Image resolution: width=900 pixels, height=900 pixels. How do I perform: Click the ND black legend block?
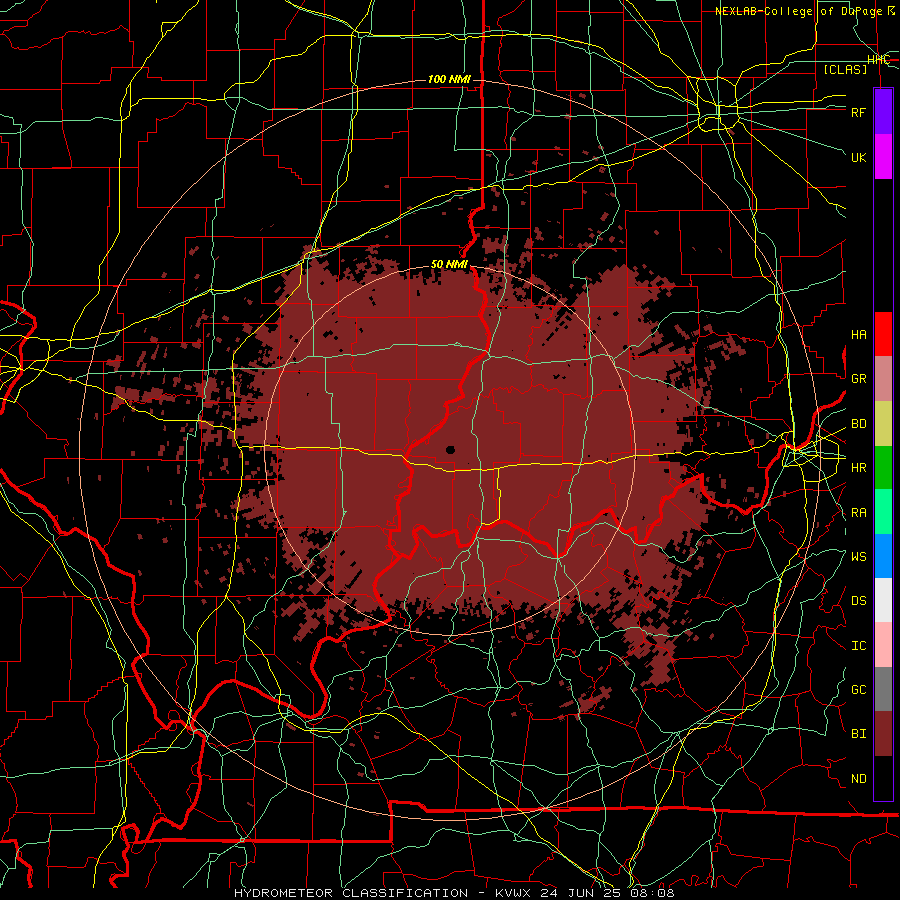883,778
